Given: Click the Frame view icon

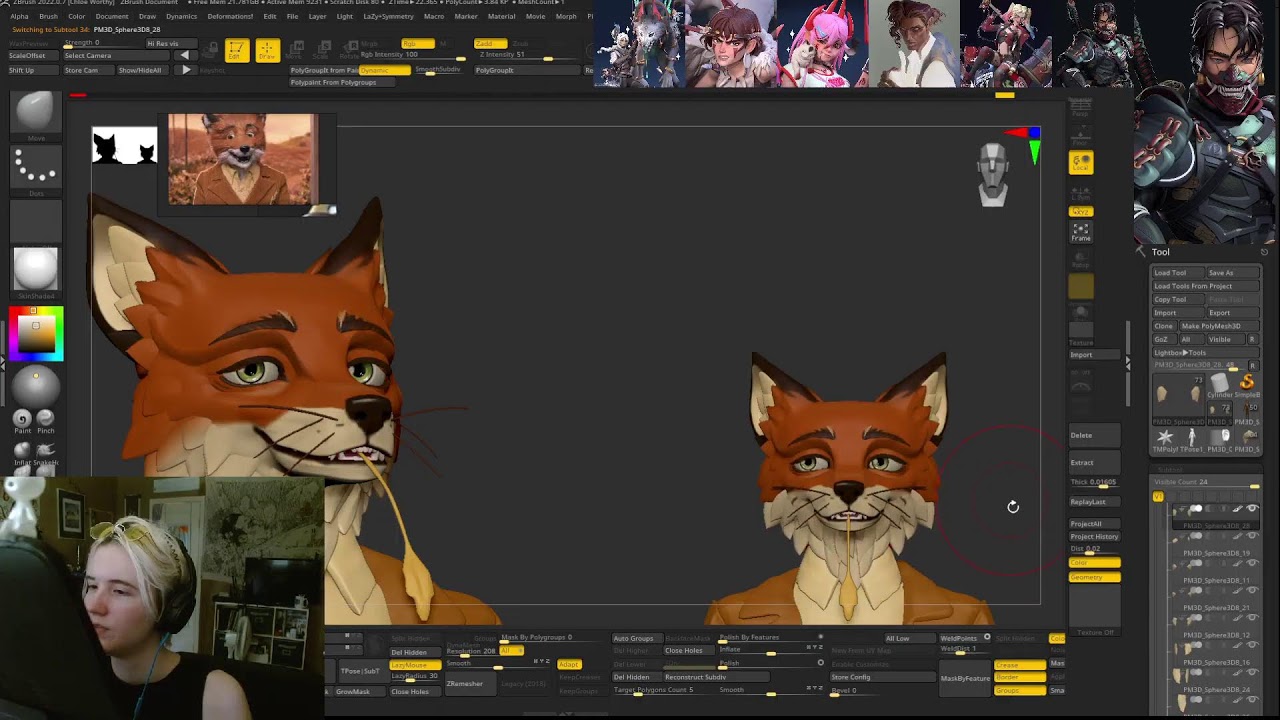Looking at the screenshot, I should 1081,232.
